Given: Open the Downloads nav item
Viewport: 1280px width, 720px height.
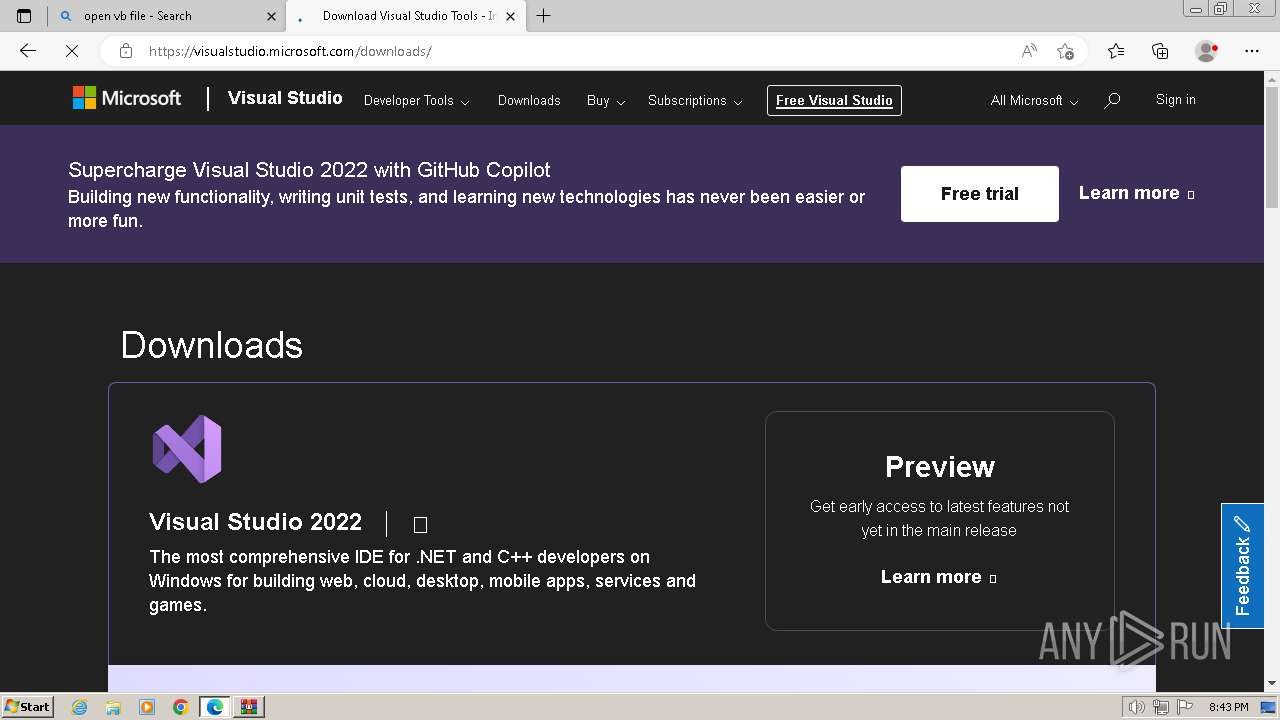Looking at the screenshot, I should point(529,101).
